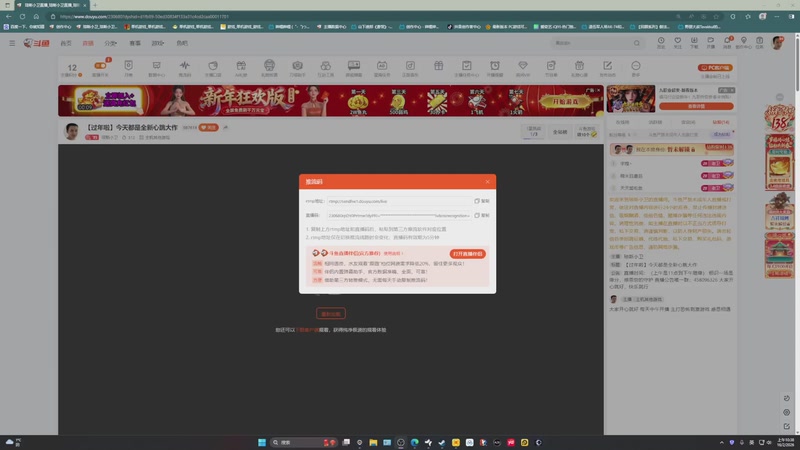Click the search magnifier icon
Viewport: 800px width, 450px height.
pos(637,43)
